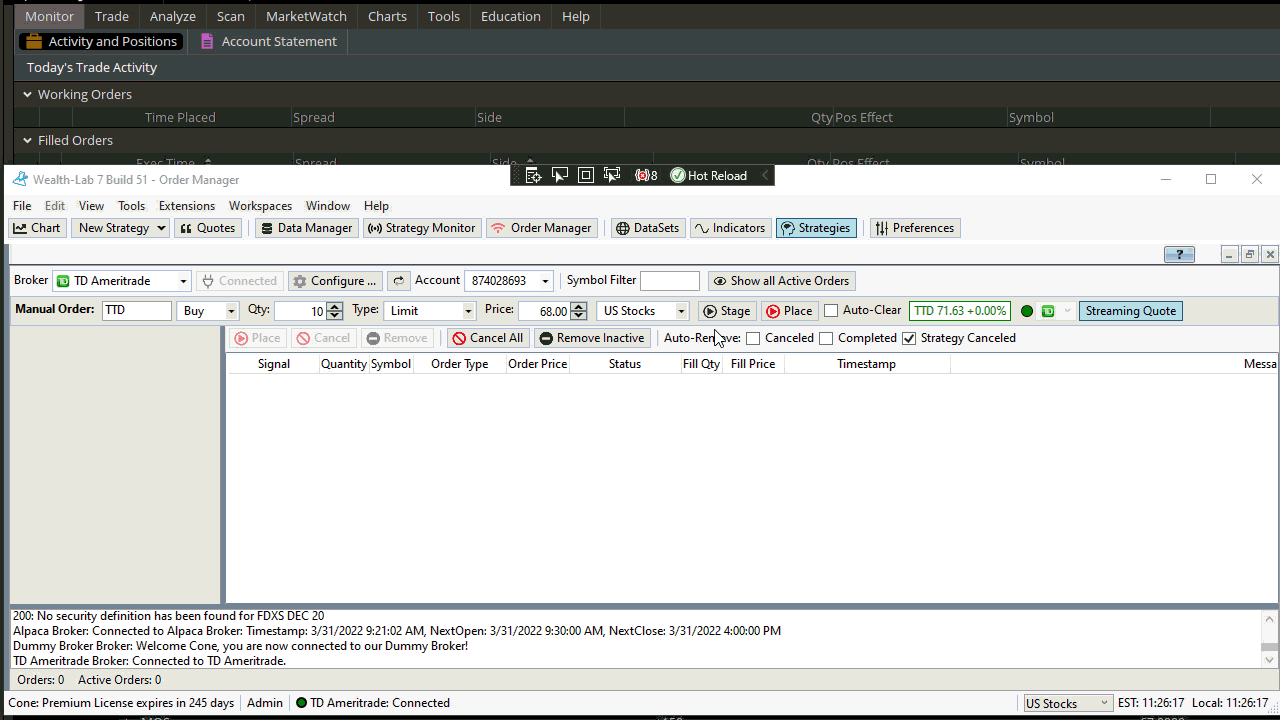
Task: Click the Manual Order symbol field
Action: (137, 311)
